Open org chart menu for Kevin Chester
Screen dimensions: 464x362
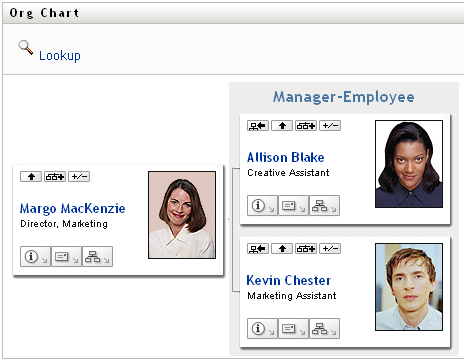[324, 329]
